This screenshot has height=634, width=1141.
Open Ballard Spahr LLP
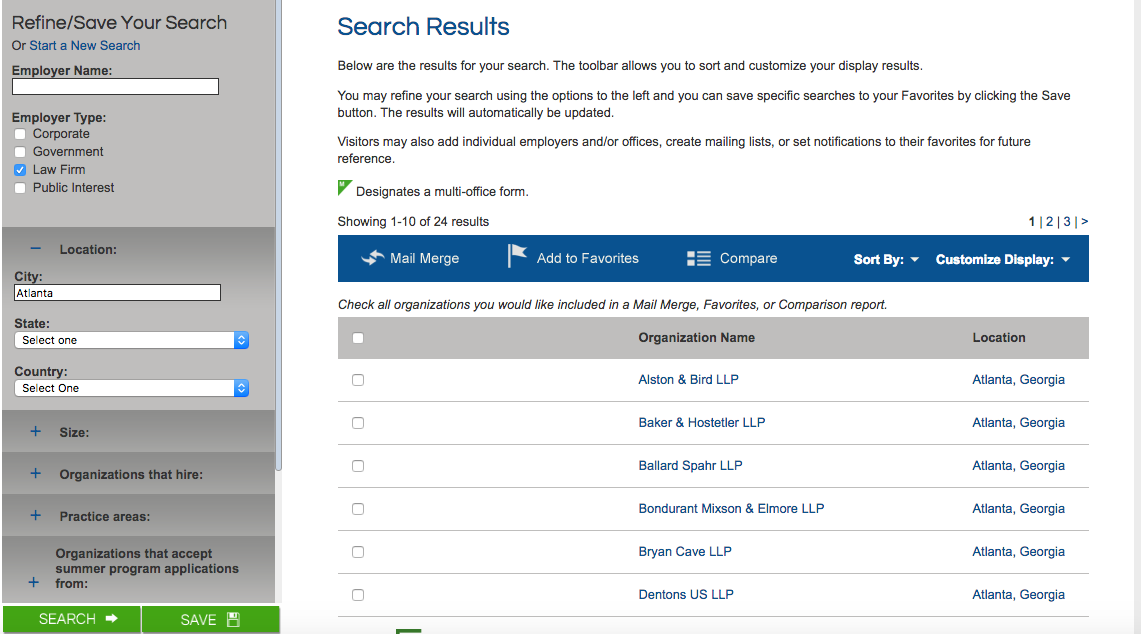(691, 465)
